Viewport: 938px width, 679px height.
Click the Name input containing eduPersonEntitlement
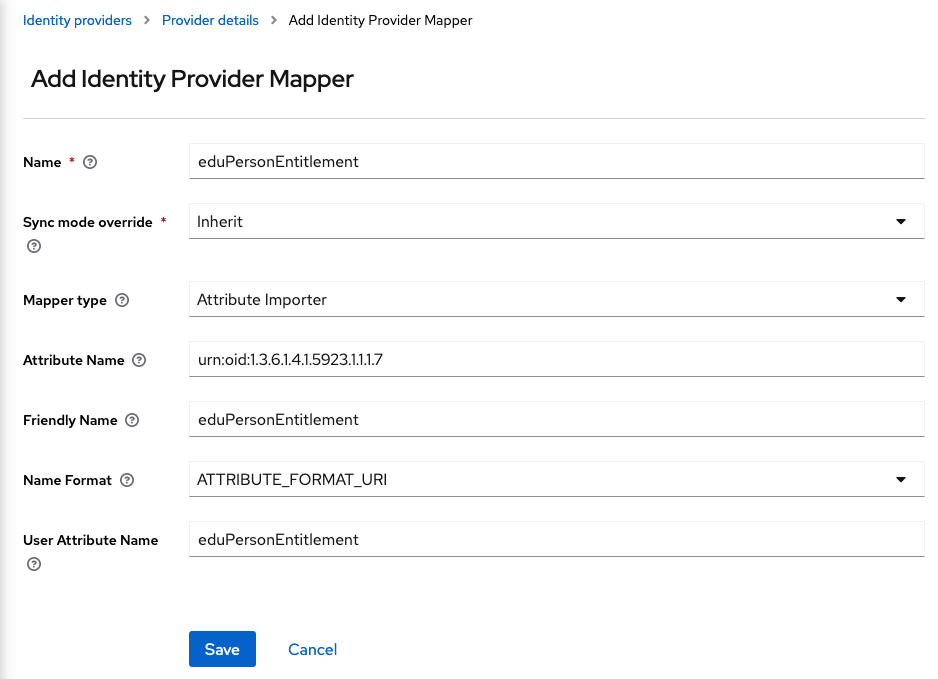point(556,161)
